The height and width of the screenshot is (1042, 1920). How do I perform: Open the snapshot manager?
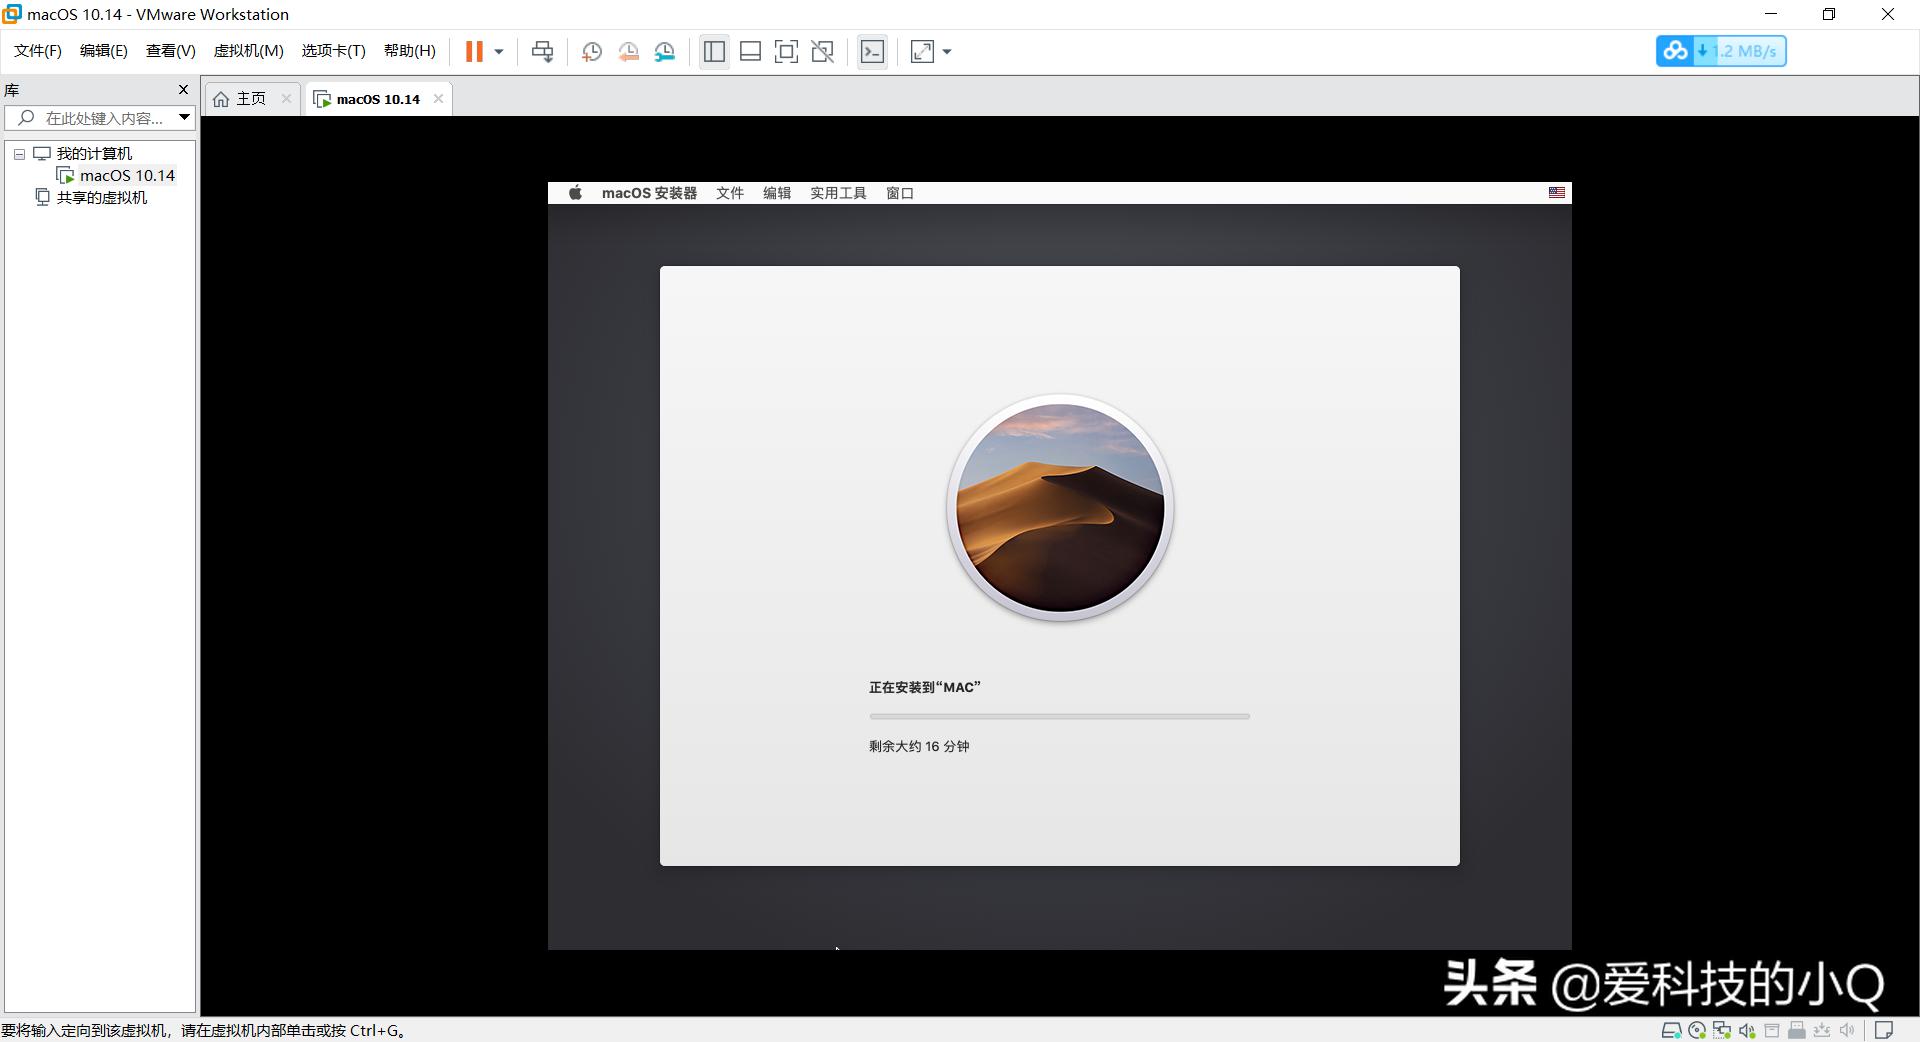[665, 51]
